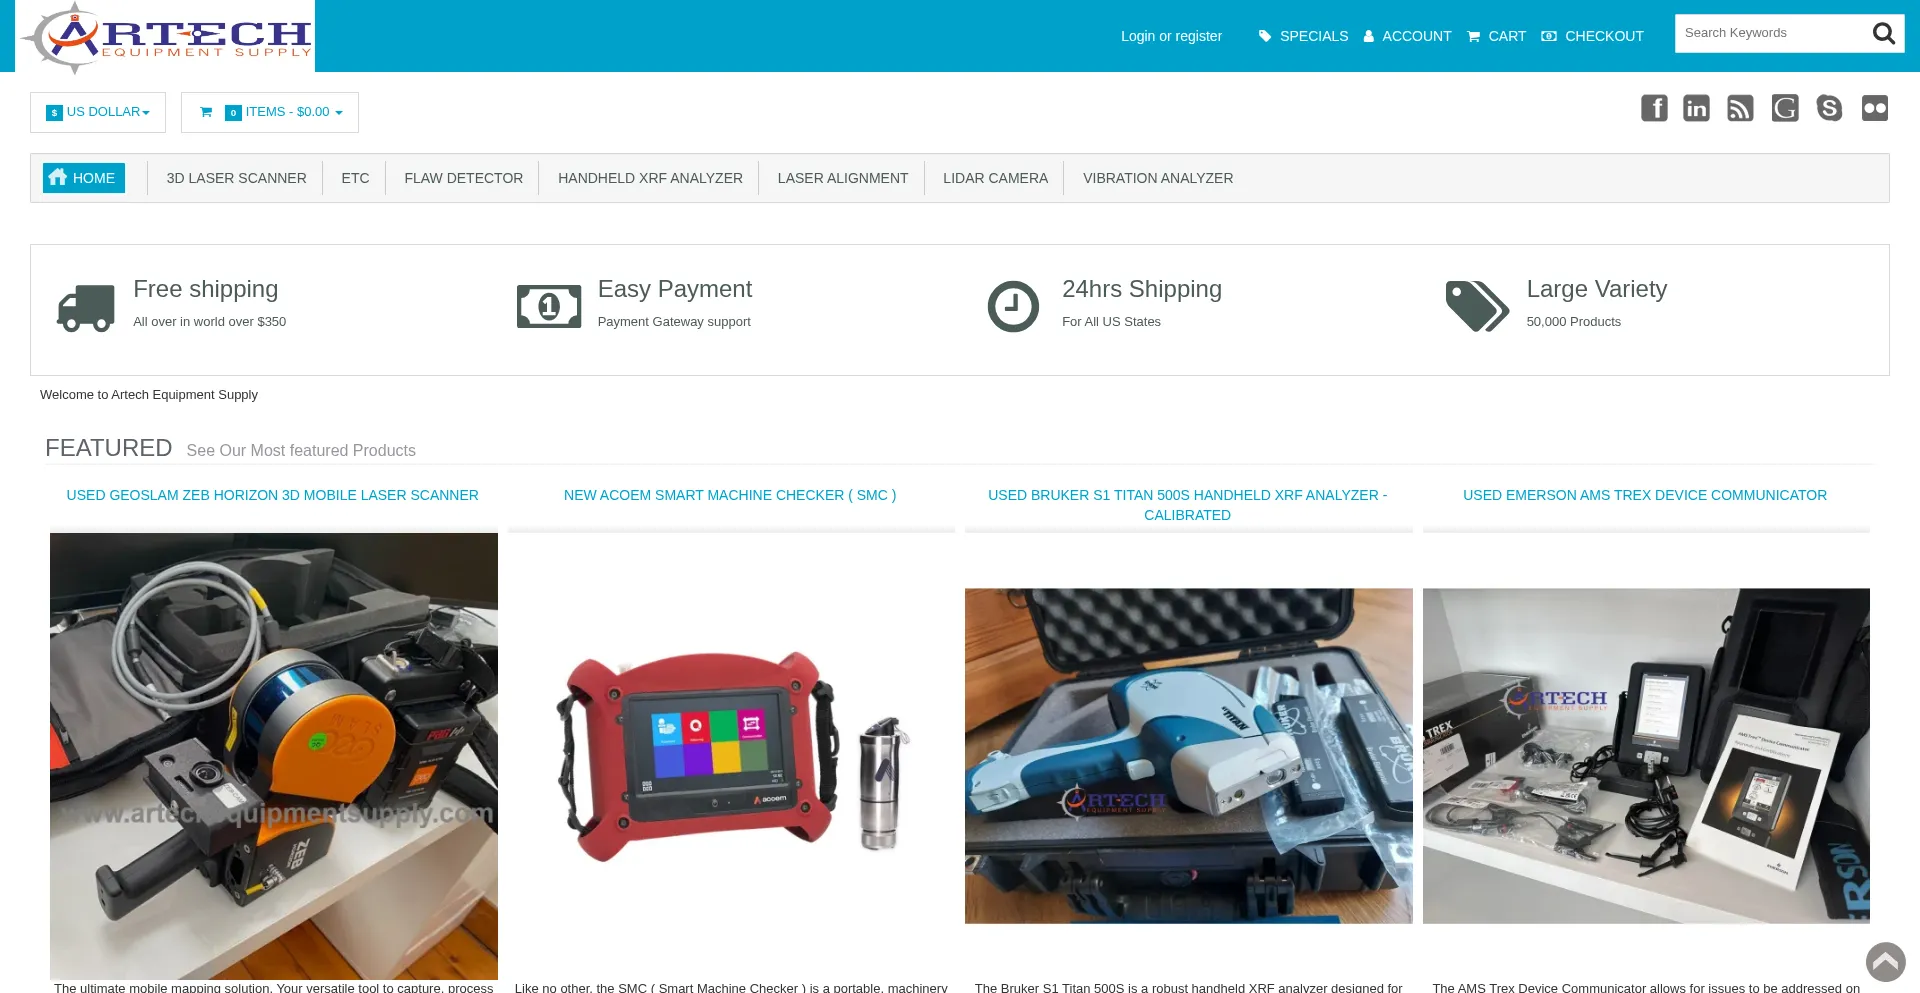Click the Easy Payment money icon
The width and height of the screenshot is (1920, 993).
click(549, 306)
